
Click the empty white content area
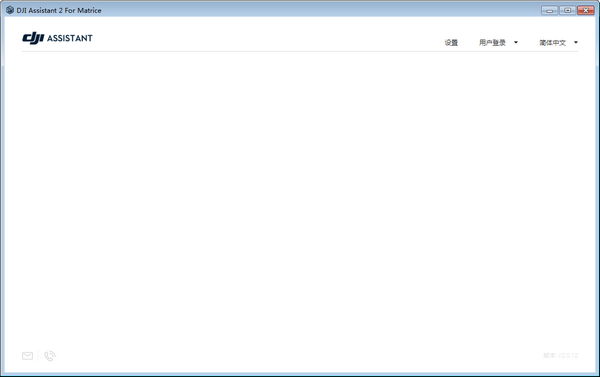(x=300, y=199)
